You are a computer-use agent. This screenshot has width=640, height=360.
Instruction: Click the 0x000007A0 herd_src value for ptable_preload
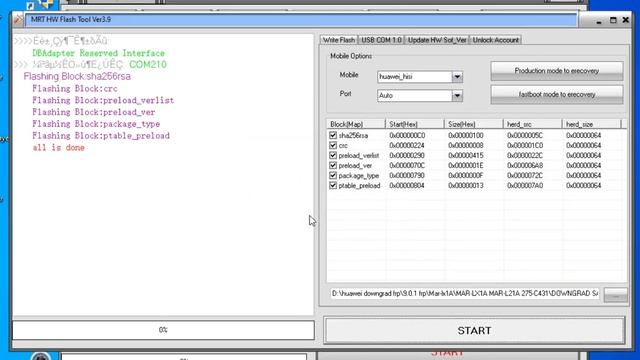click(525, 186)
